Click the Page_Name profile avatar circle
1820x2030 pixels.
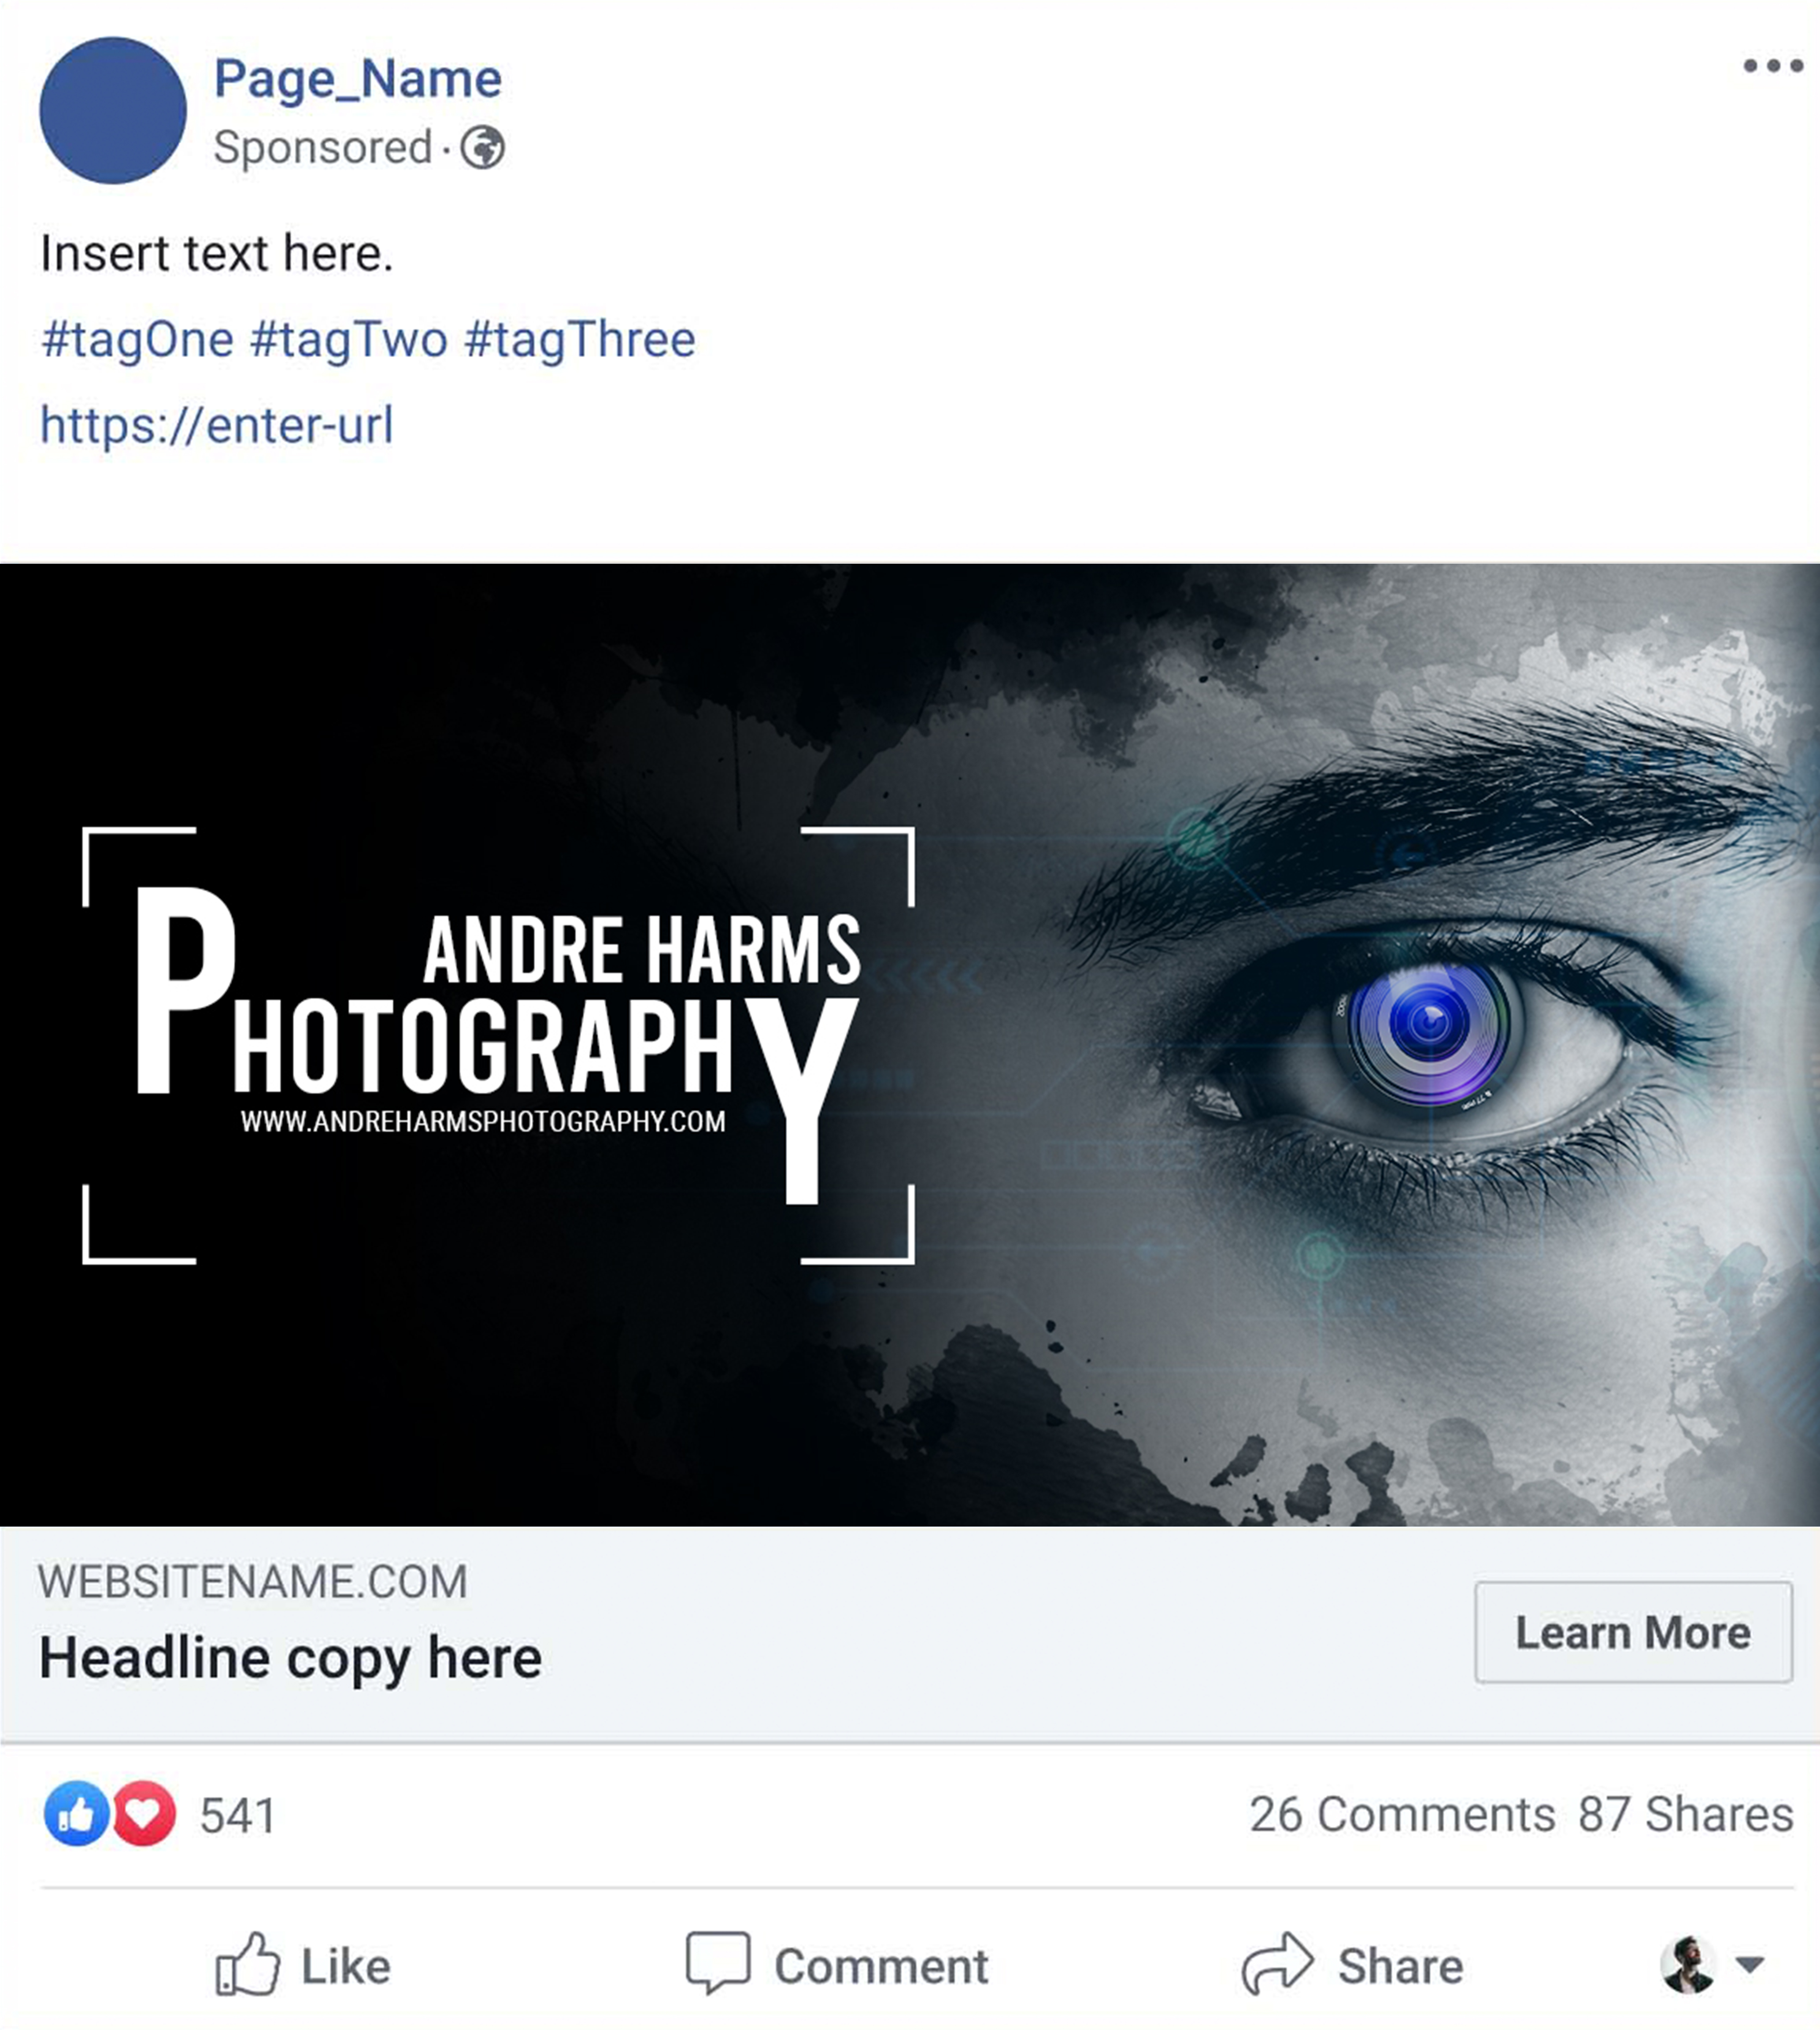(x=113, y=111)
